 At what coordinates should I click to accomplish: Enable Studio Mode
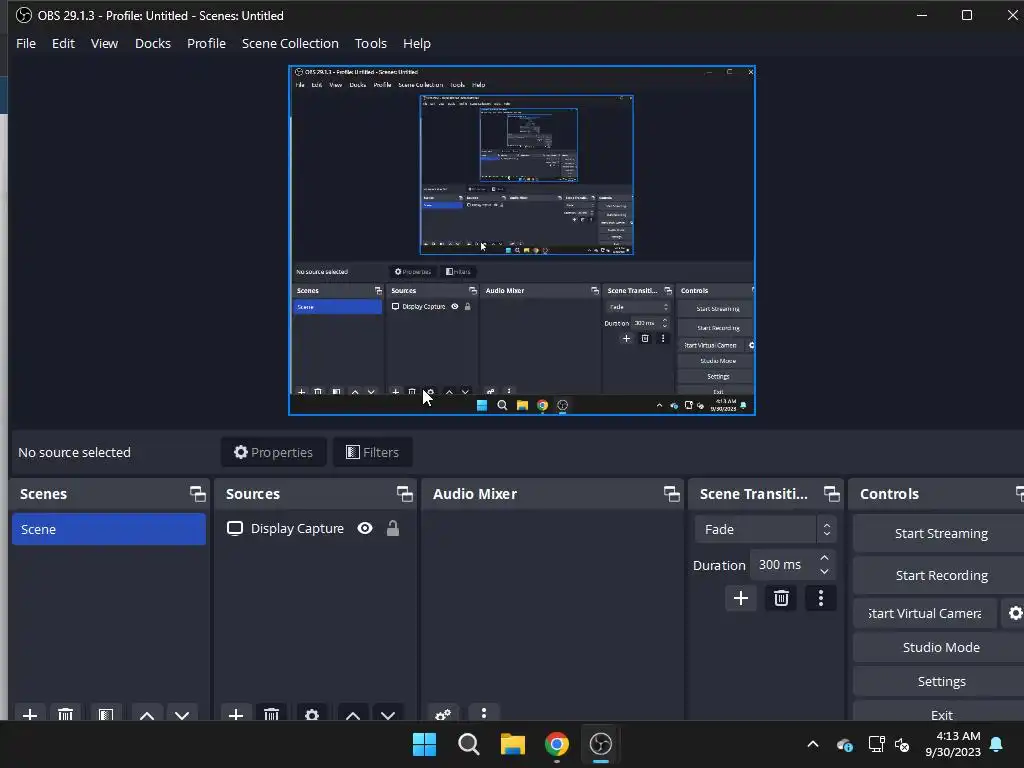[940, 647]
